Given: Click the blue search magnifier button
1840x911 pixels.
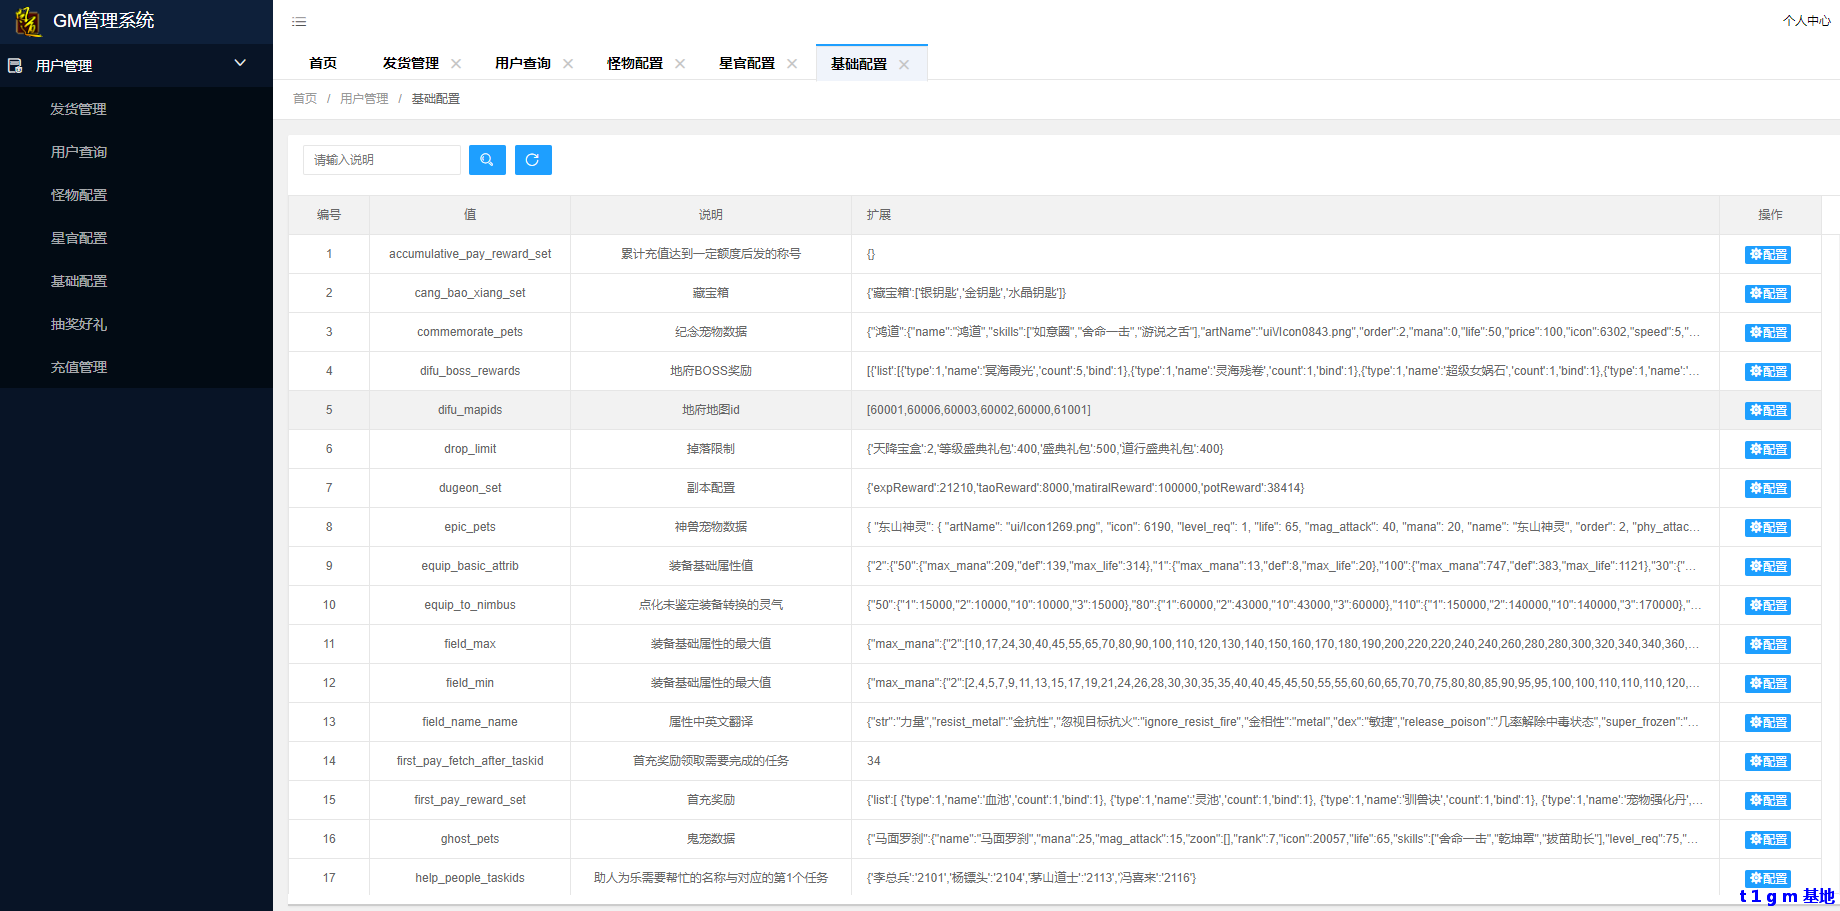Looking at the screenshot, I should click(x=487, y=160).
